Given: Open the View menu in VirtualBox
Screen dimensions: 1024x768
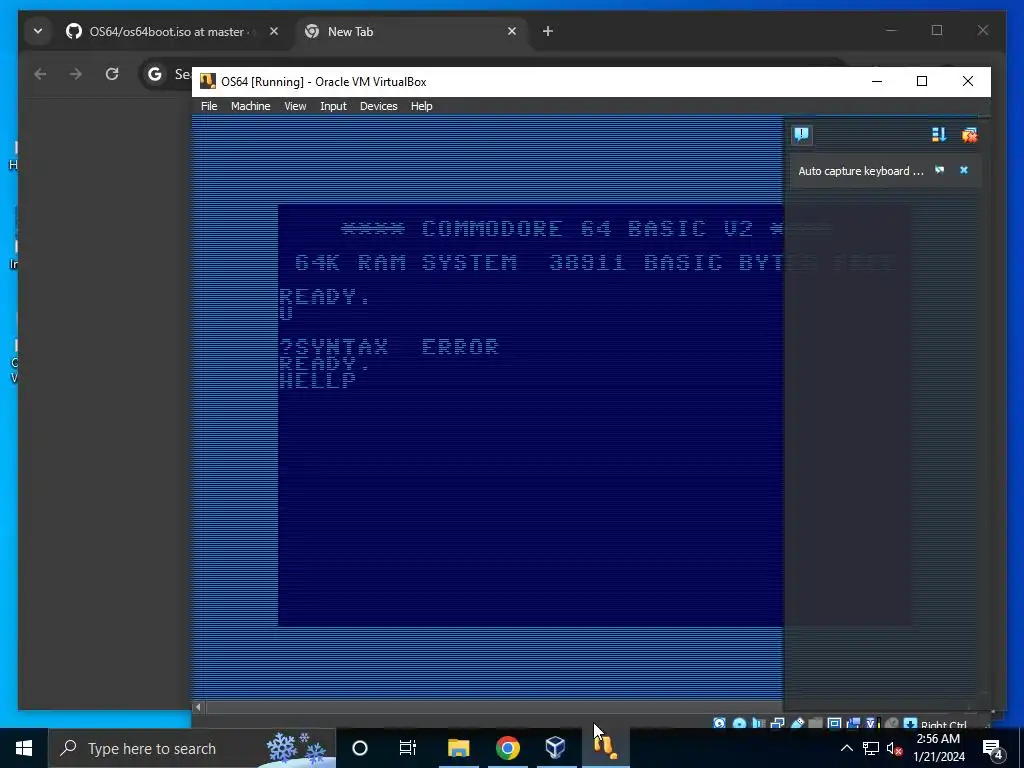Looking at the screenshot, I should (295, 106).
